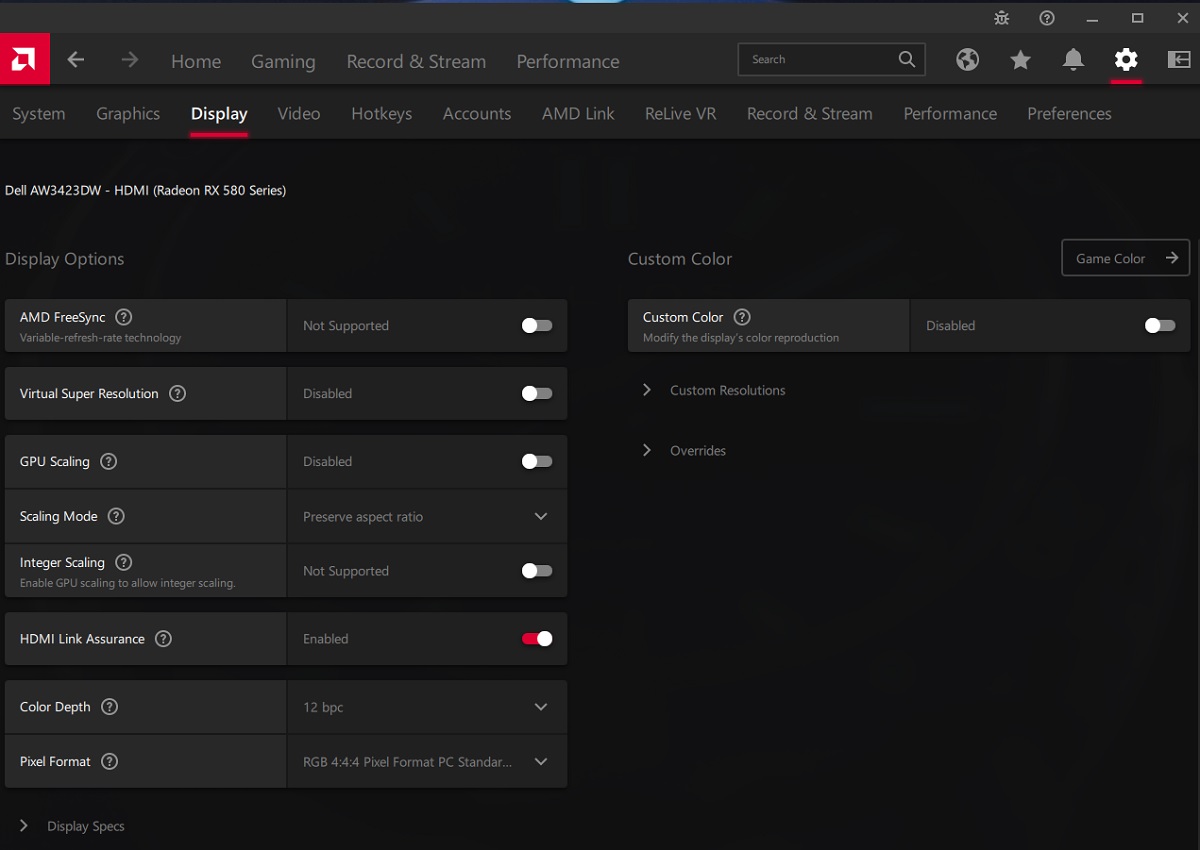Show Color Depth help icon
Viewport: 1200px width, 850px height.
click(x=110, y=706)
